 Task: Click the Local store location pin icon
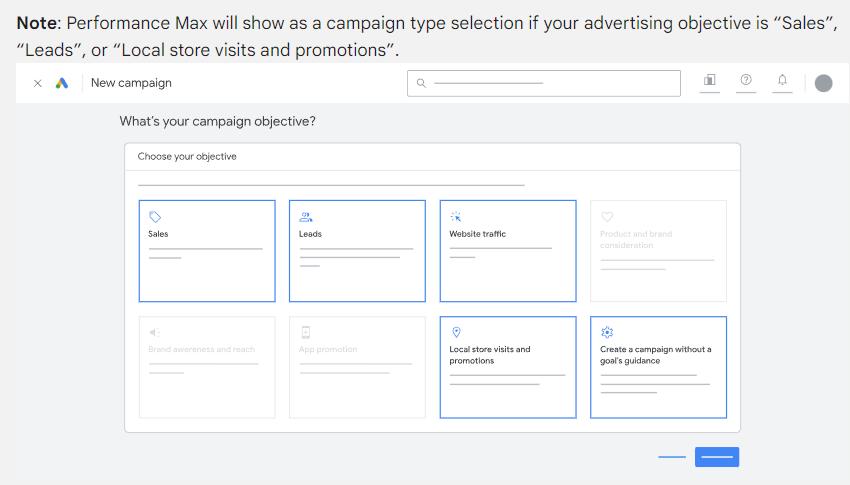(x=456, y=332)
